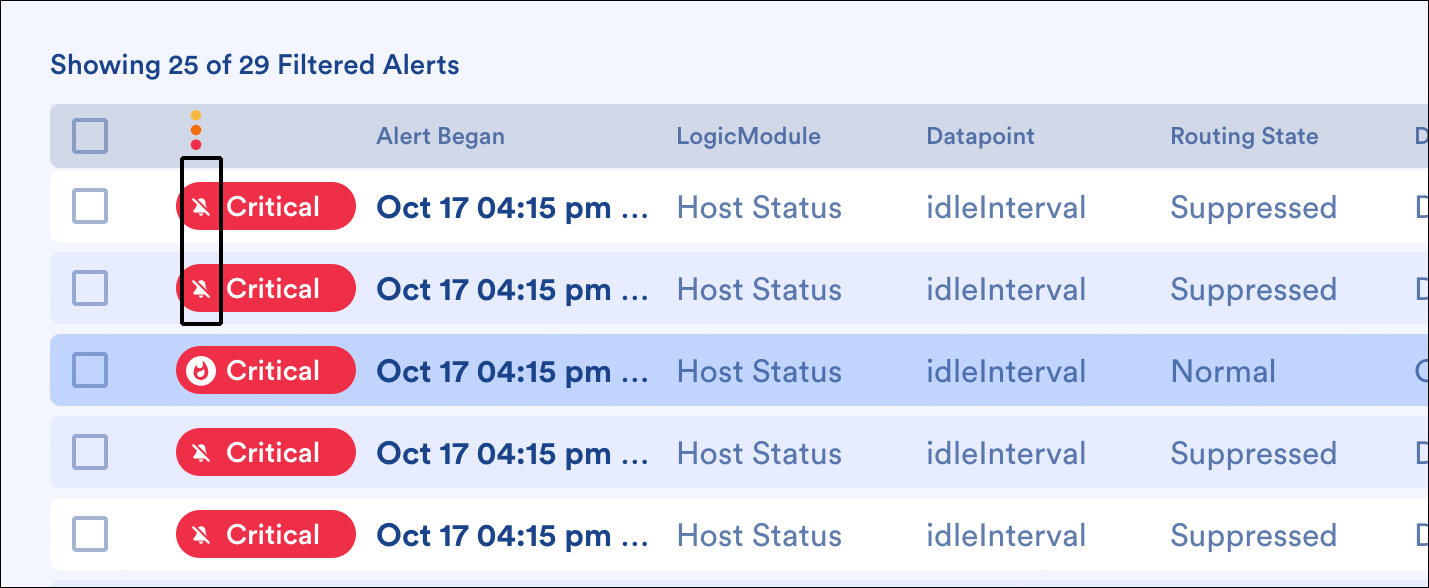Expand the truncated last column on the first row

tap(1421, 206)
